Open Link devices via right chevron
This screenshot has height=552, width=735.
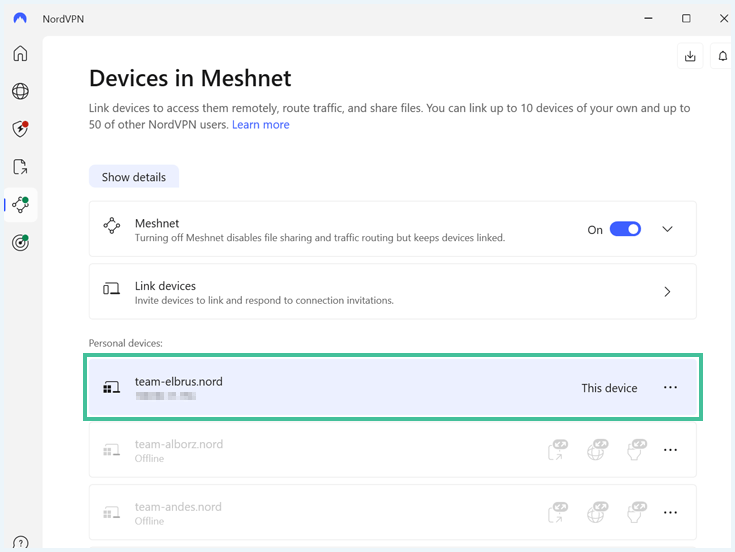pos(667,291)
